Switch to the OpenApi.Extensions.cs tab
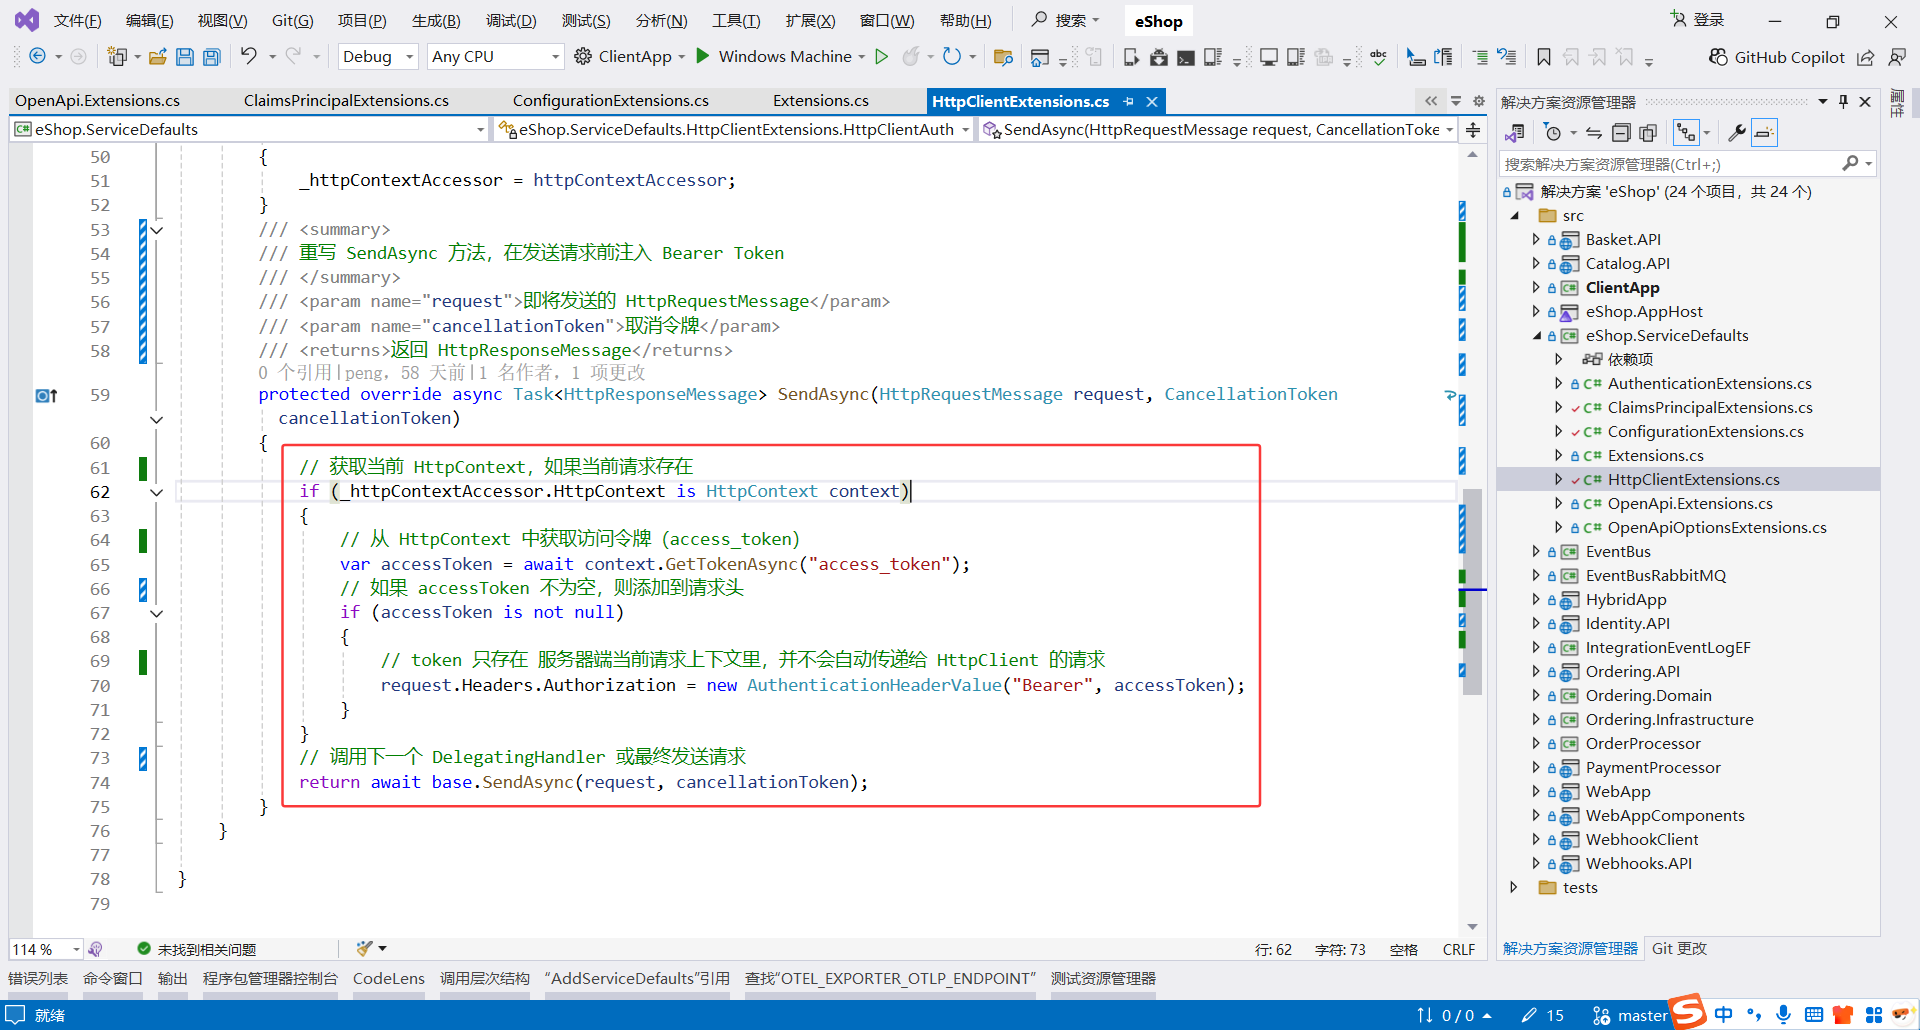This screenshot has width=1920, height=1030. (98, 101)
